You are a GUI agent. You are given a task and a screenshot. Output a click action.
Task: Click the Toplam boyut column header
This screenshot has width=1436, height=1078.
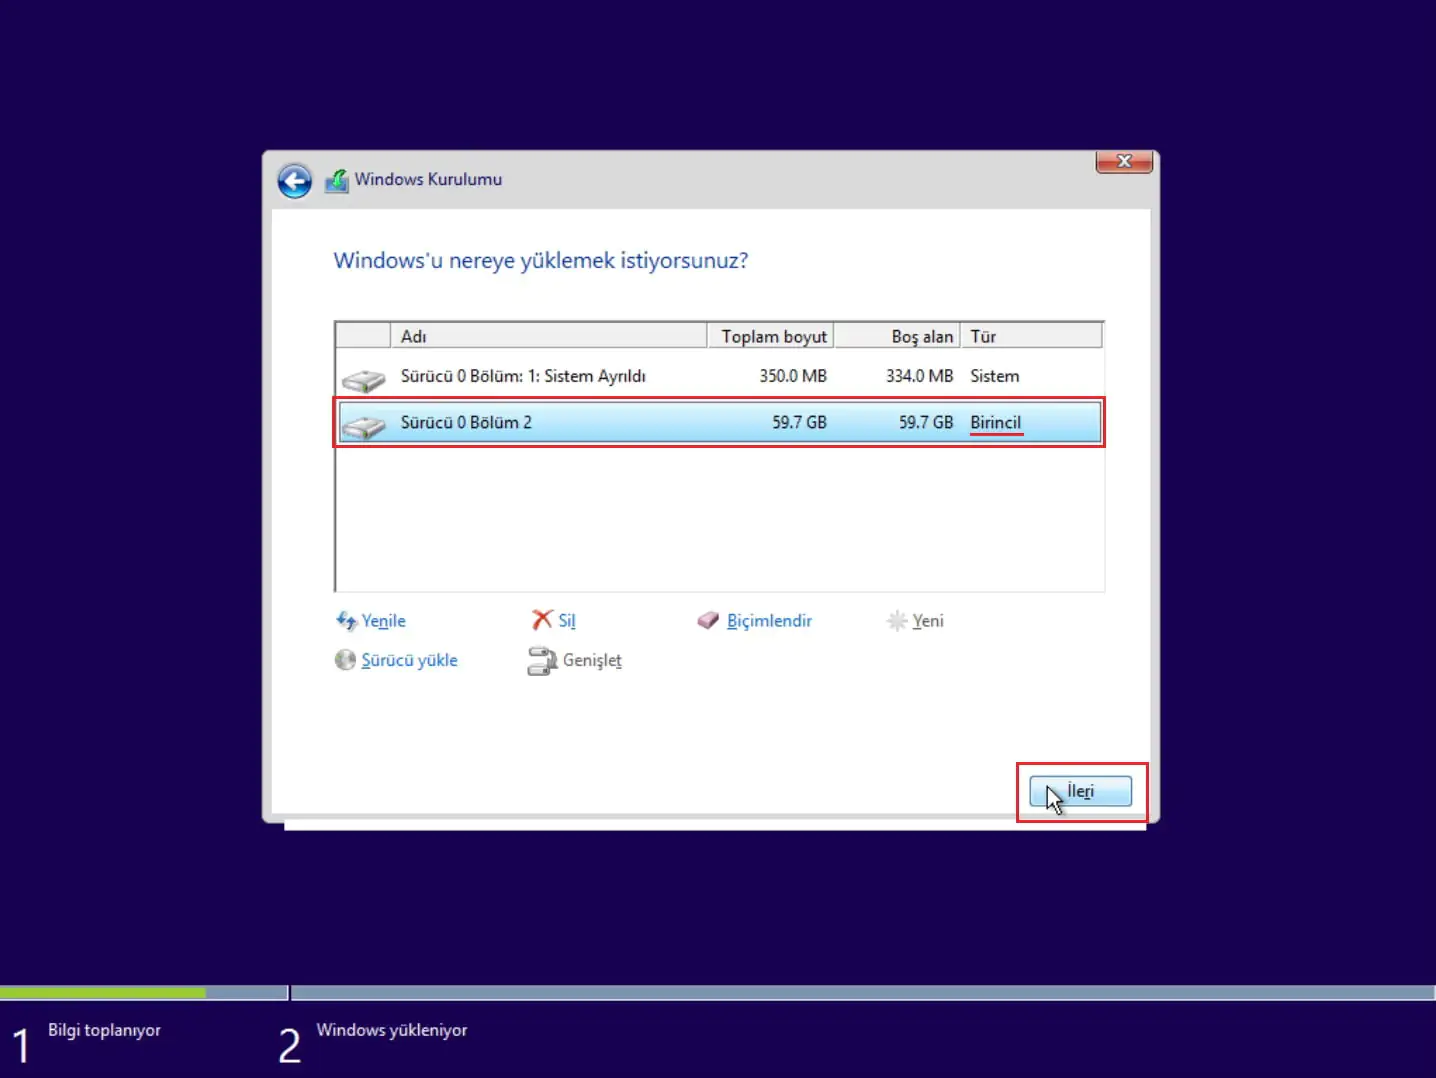click(x=770, y=336)
